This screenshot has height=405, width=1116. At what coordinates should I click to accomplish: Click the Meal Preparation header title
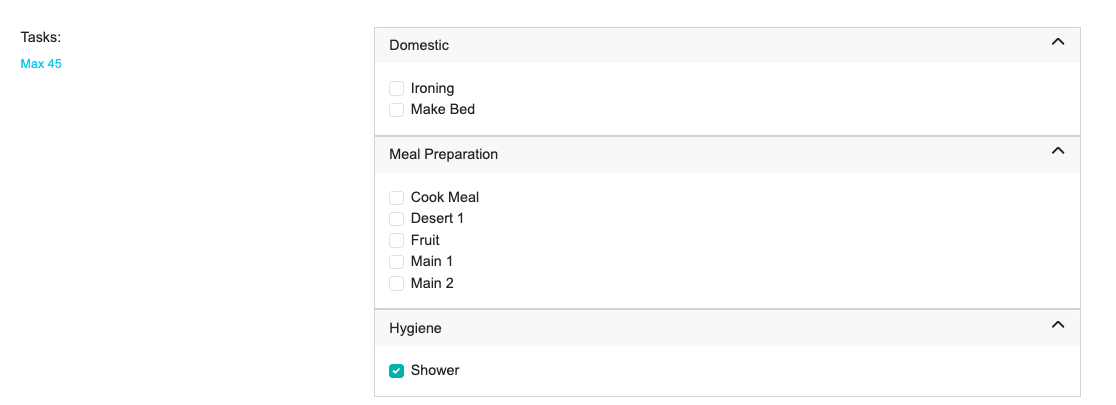coord(443,154)
